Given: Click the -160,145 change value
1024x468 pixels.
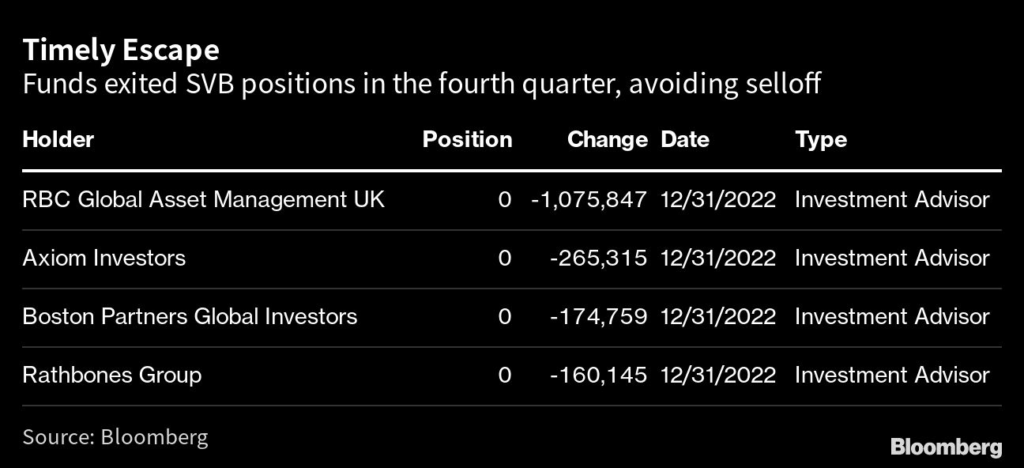Looking at the screenshot, I should 599,376.
